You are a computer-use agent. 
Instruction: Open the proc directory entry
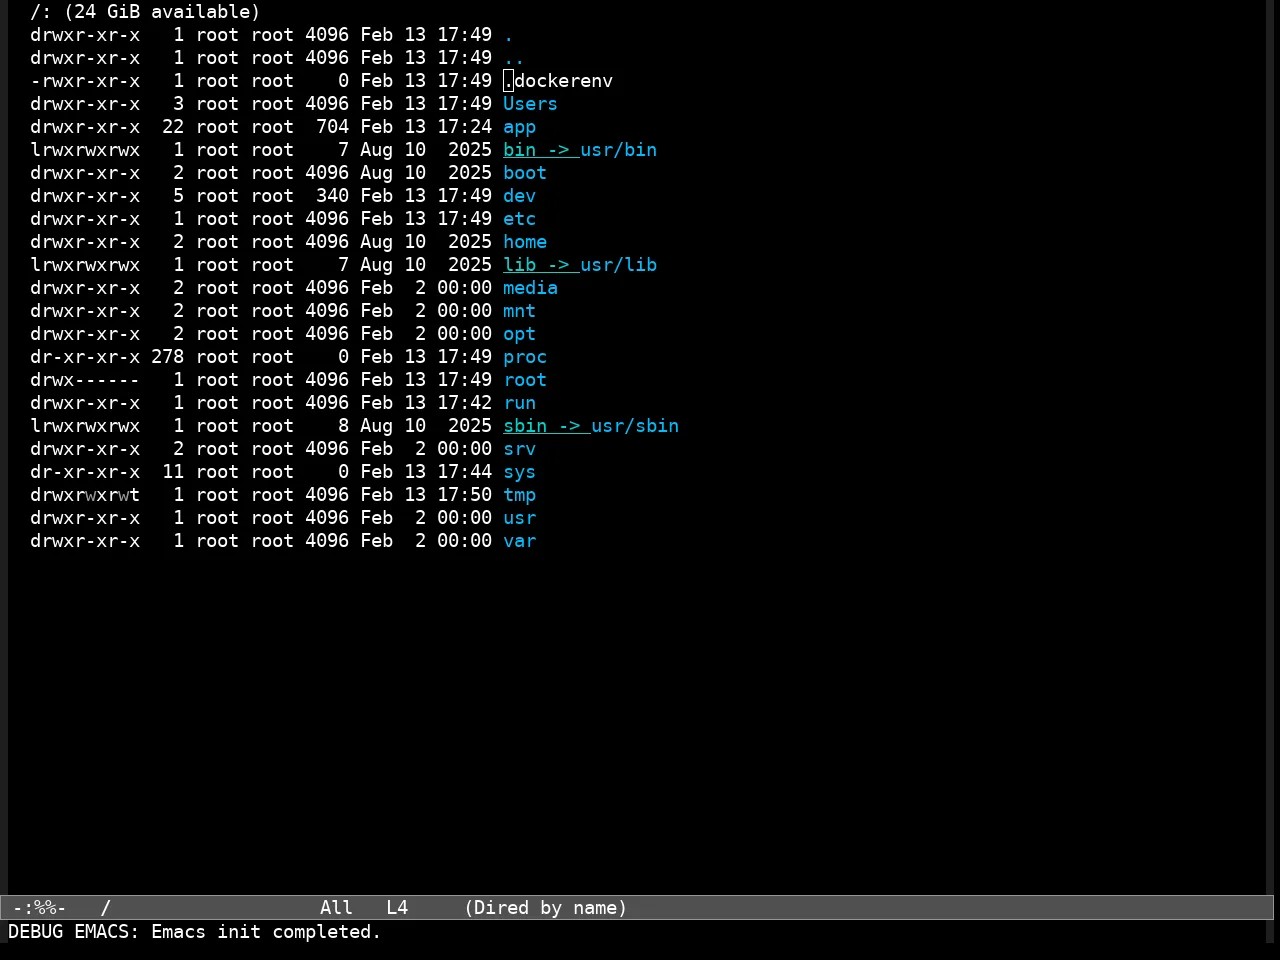[525, 357]
